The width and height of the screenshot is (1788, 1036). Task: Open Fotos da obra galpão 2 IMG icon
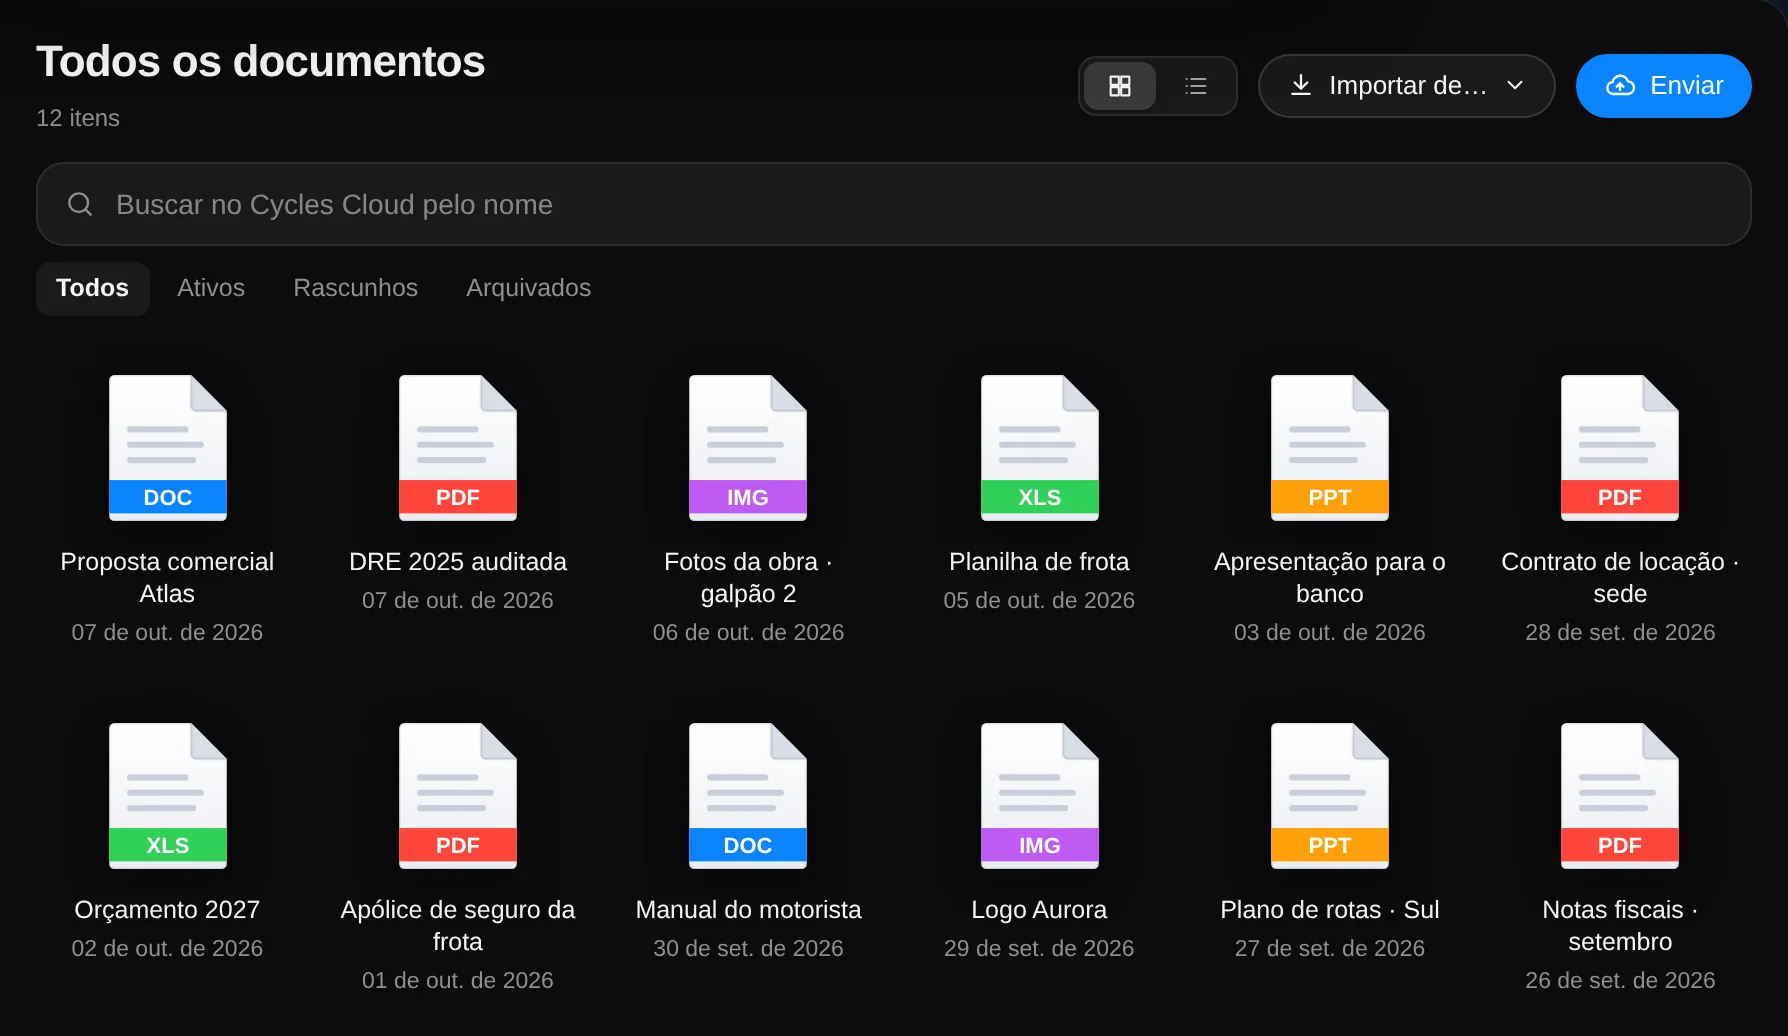pyautogui.click(x=748, y=448)
